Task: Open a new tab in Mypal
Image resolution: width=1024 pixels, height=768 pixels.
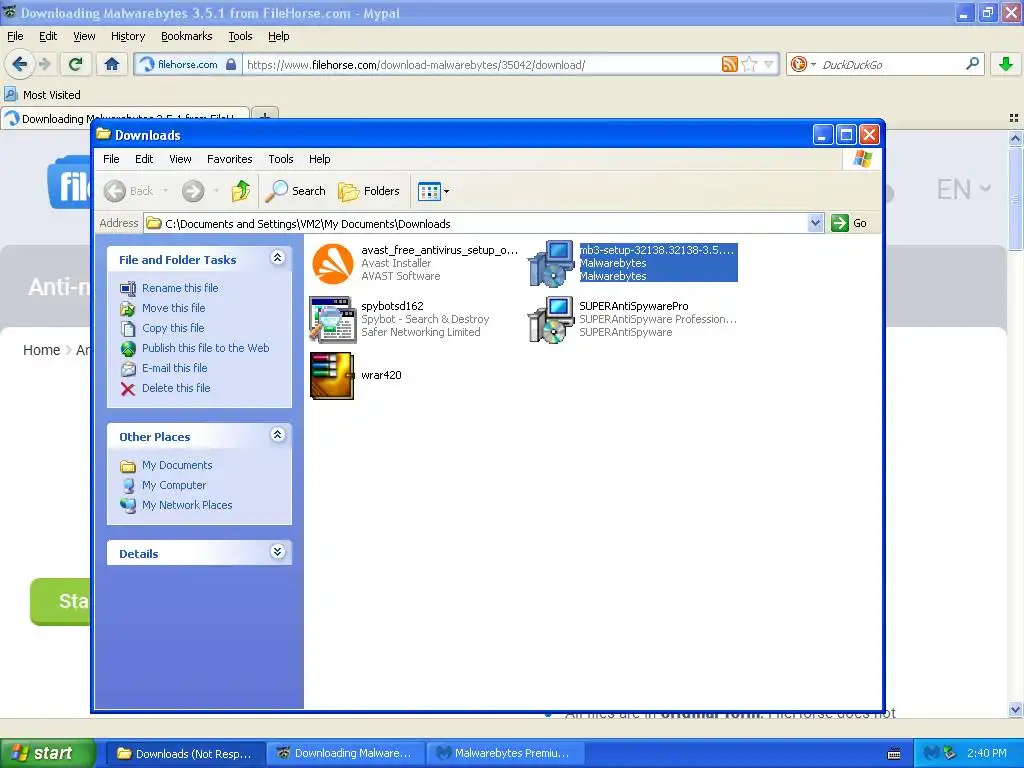Action: (264, 116)
